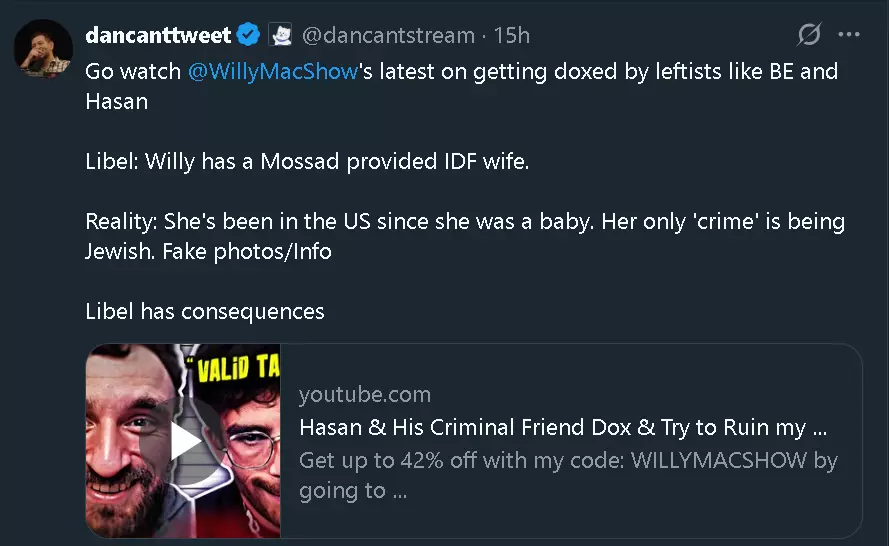Open card title "Hasan & His Criminal Friend Dox"
The height and width of the screenshot is (546, 889).
click(563, 427)
